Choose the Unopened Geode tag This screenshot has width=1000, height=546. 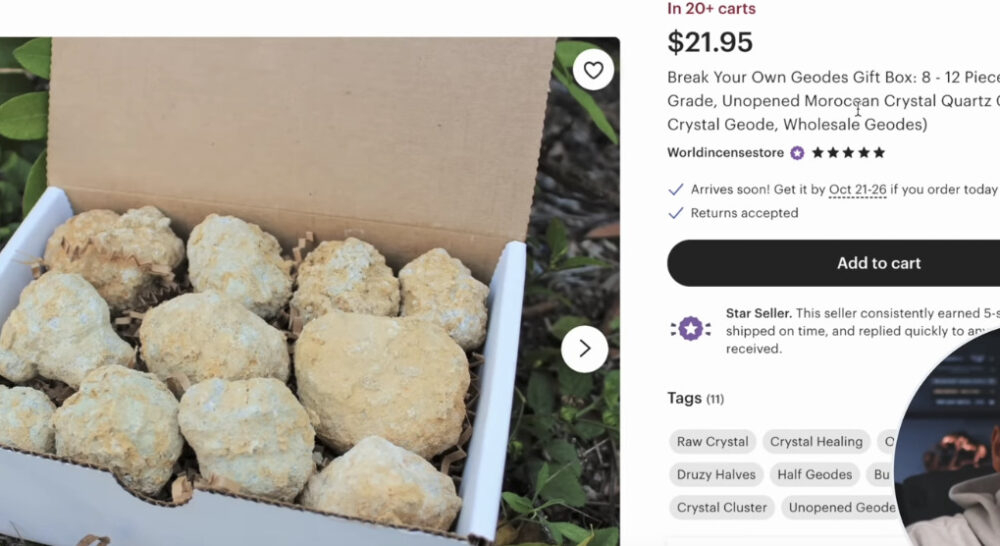point(841,508)
